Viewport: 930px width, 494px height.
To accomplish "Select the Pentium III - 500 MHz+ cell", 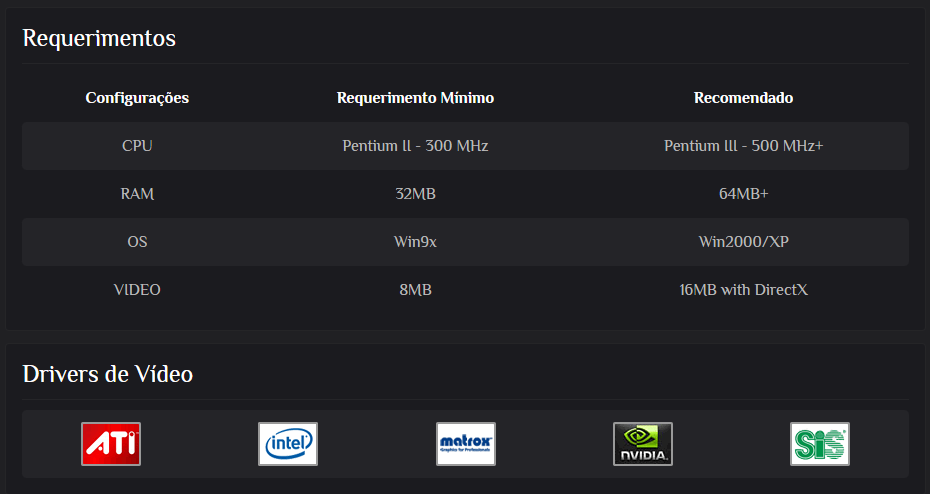I will 743,146.
